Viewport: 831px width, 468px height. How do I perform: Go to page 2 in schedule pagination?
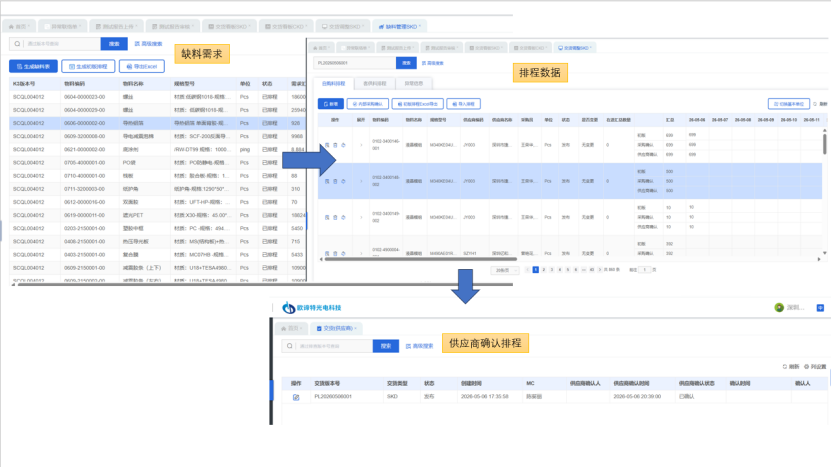click(544, 270)
